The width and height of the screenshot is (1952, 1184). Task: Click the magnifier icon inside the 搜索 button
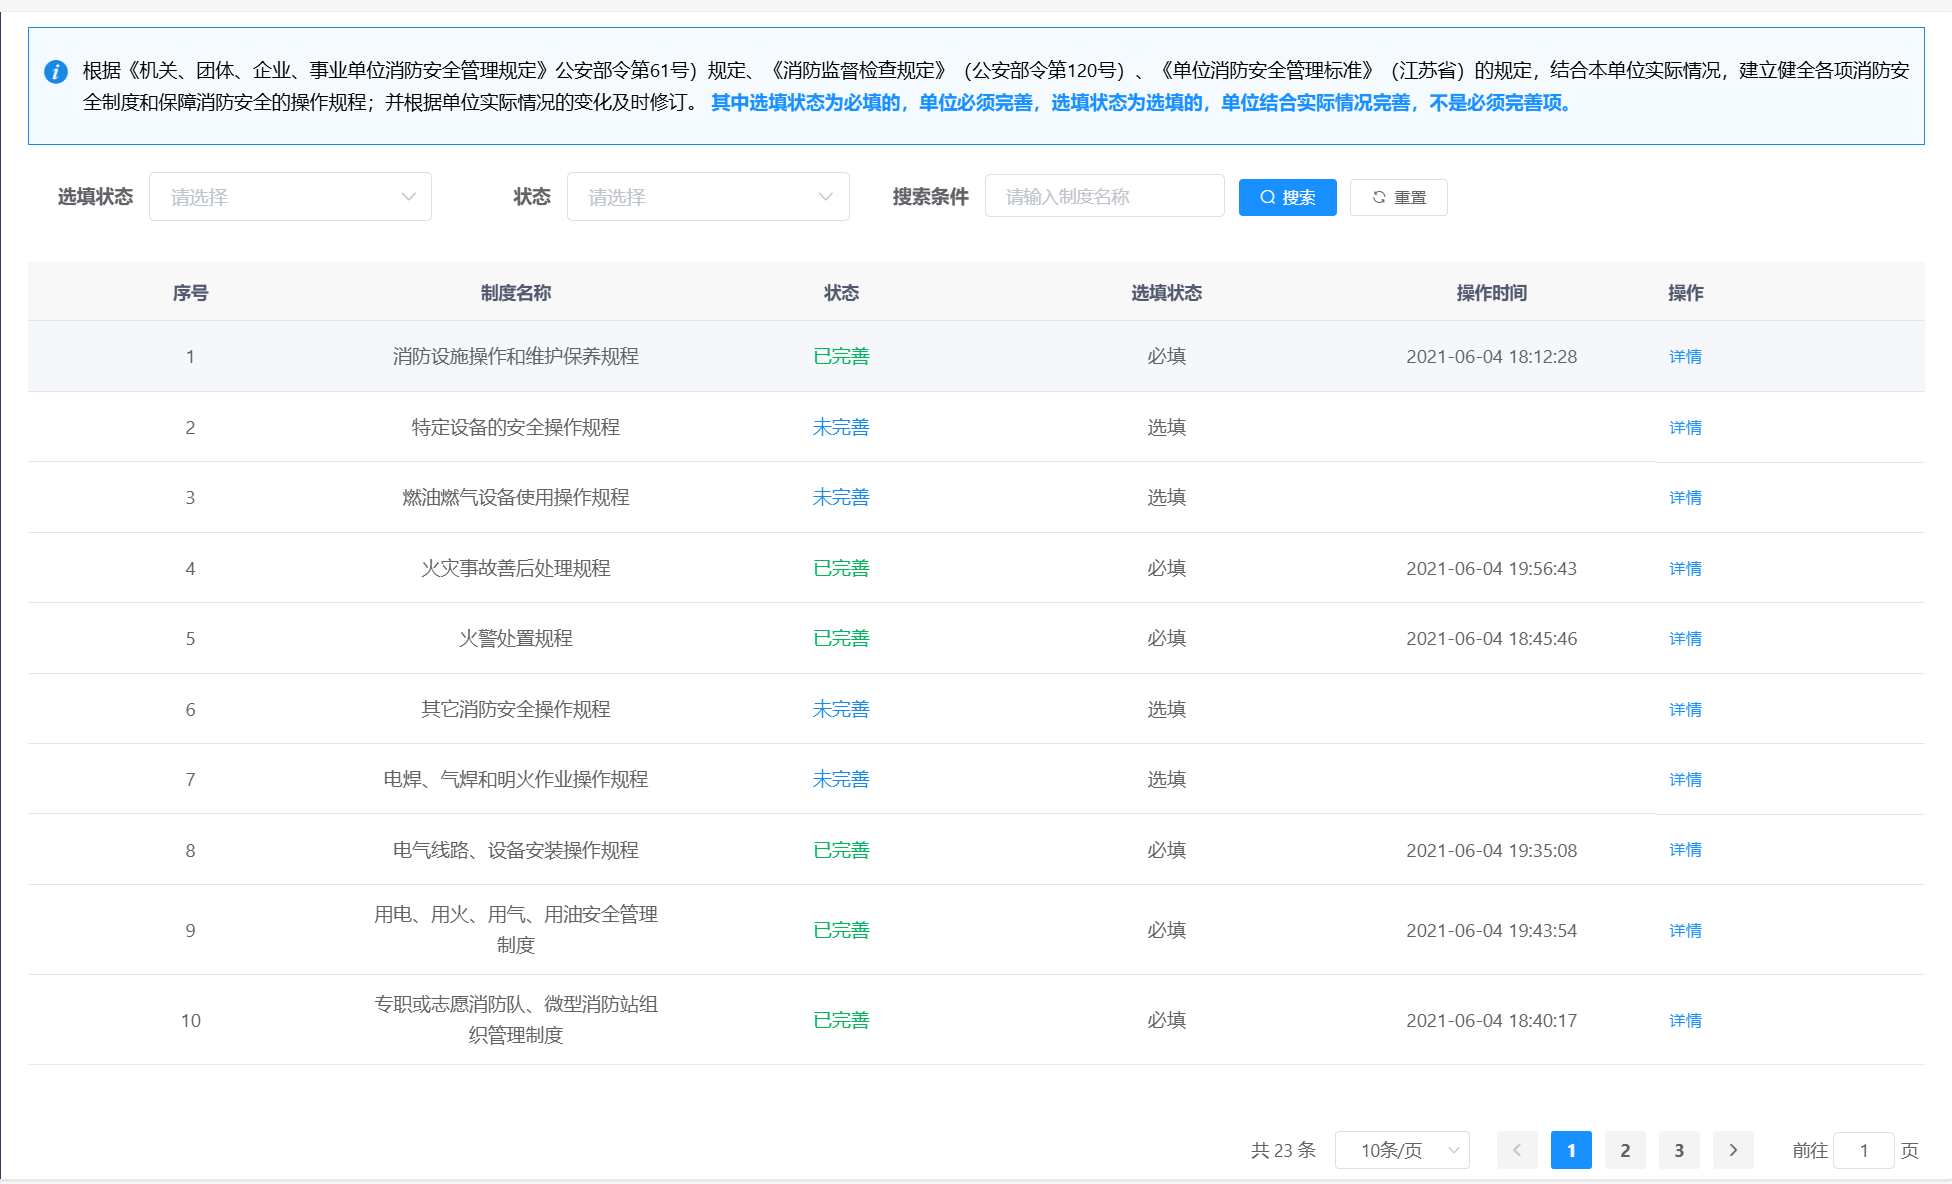(x=1267, y=197)
